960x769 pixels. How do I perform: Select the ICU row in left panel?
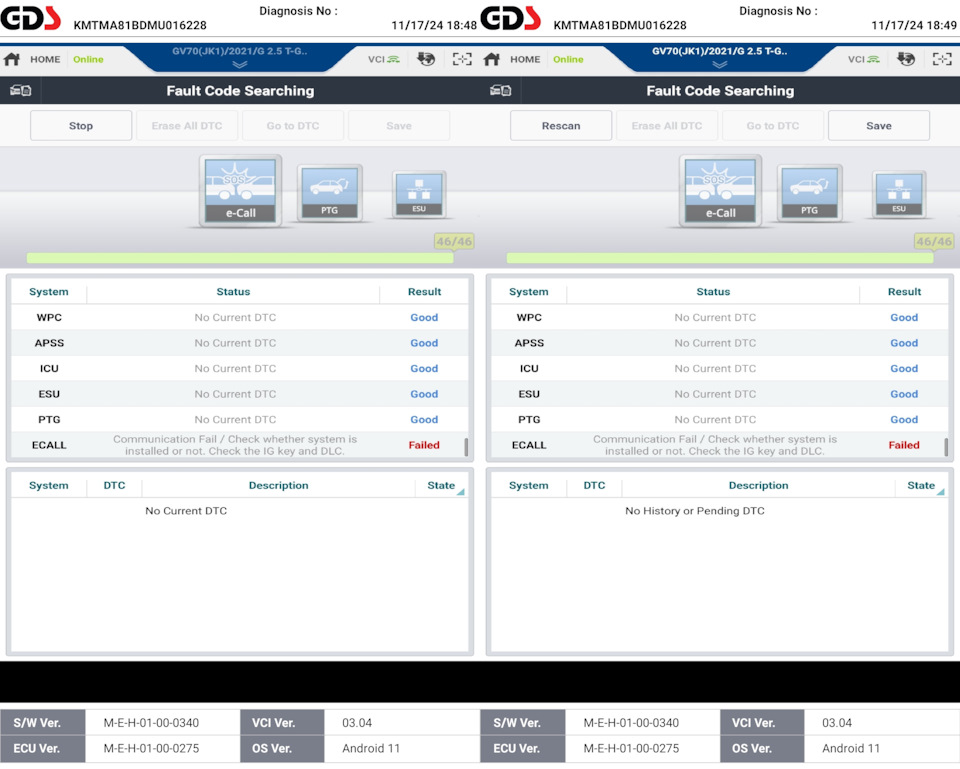click(239, 369)
